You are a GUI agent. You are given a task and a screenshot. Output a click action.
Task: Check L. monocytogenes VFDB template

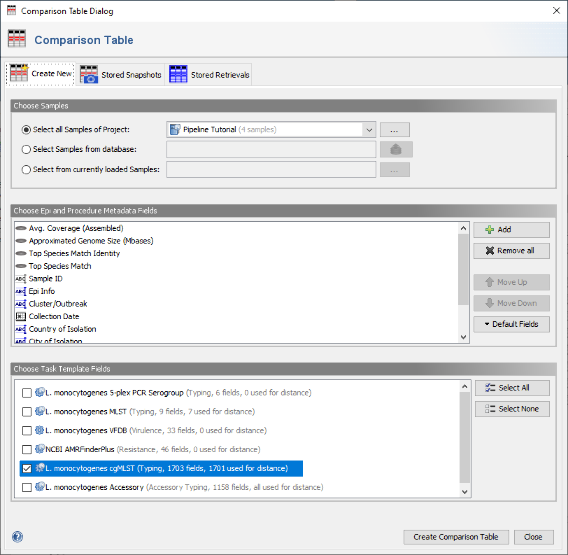click(27, 431)
